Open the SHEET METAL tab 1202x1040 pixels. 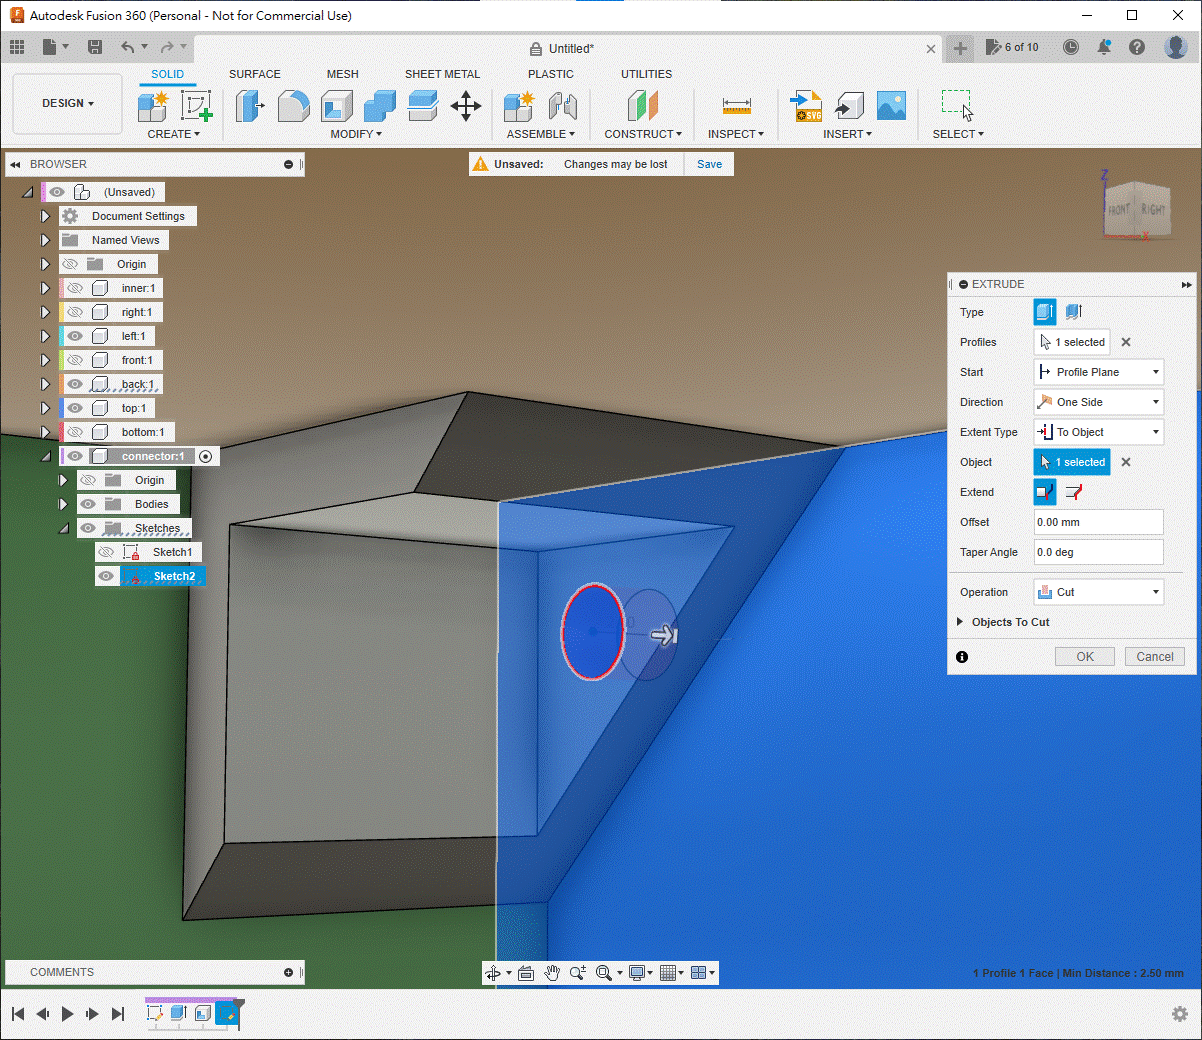(x=442, y=74)
